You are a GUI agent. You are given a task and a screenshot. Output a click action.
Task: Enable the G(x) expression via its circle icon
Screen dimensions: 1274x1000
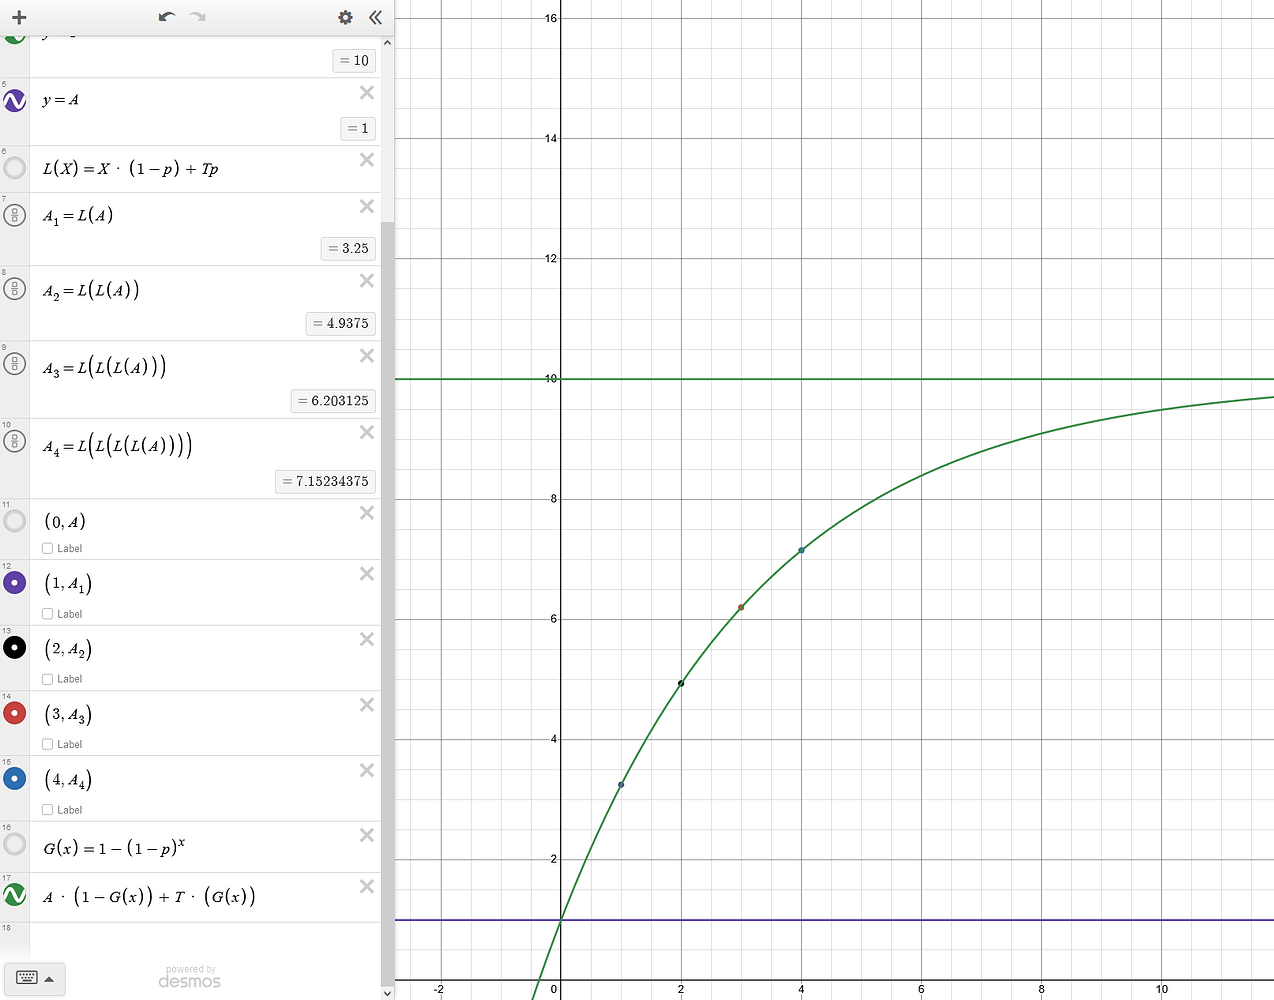(x=14, y=844)
